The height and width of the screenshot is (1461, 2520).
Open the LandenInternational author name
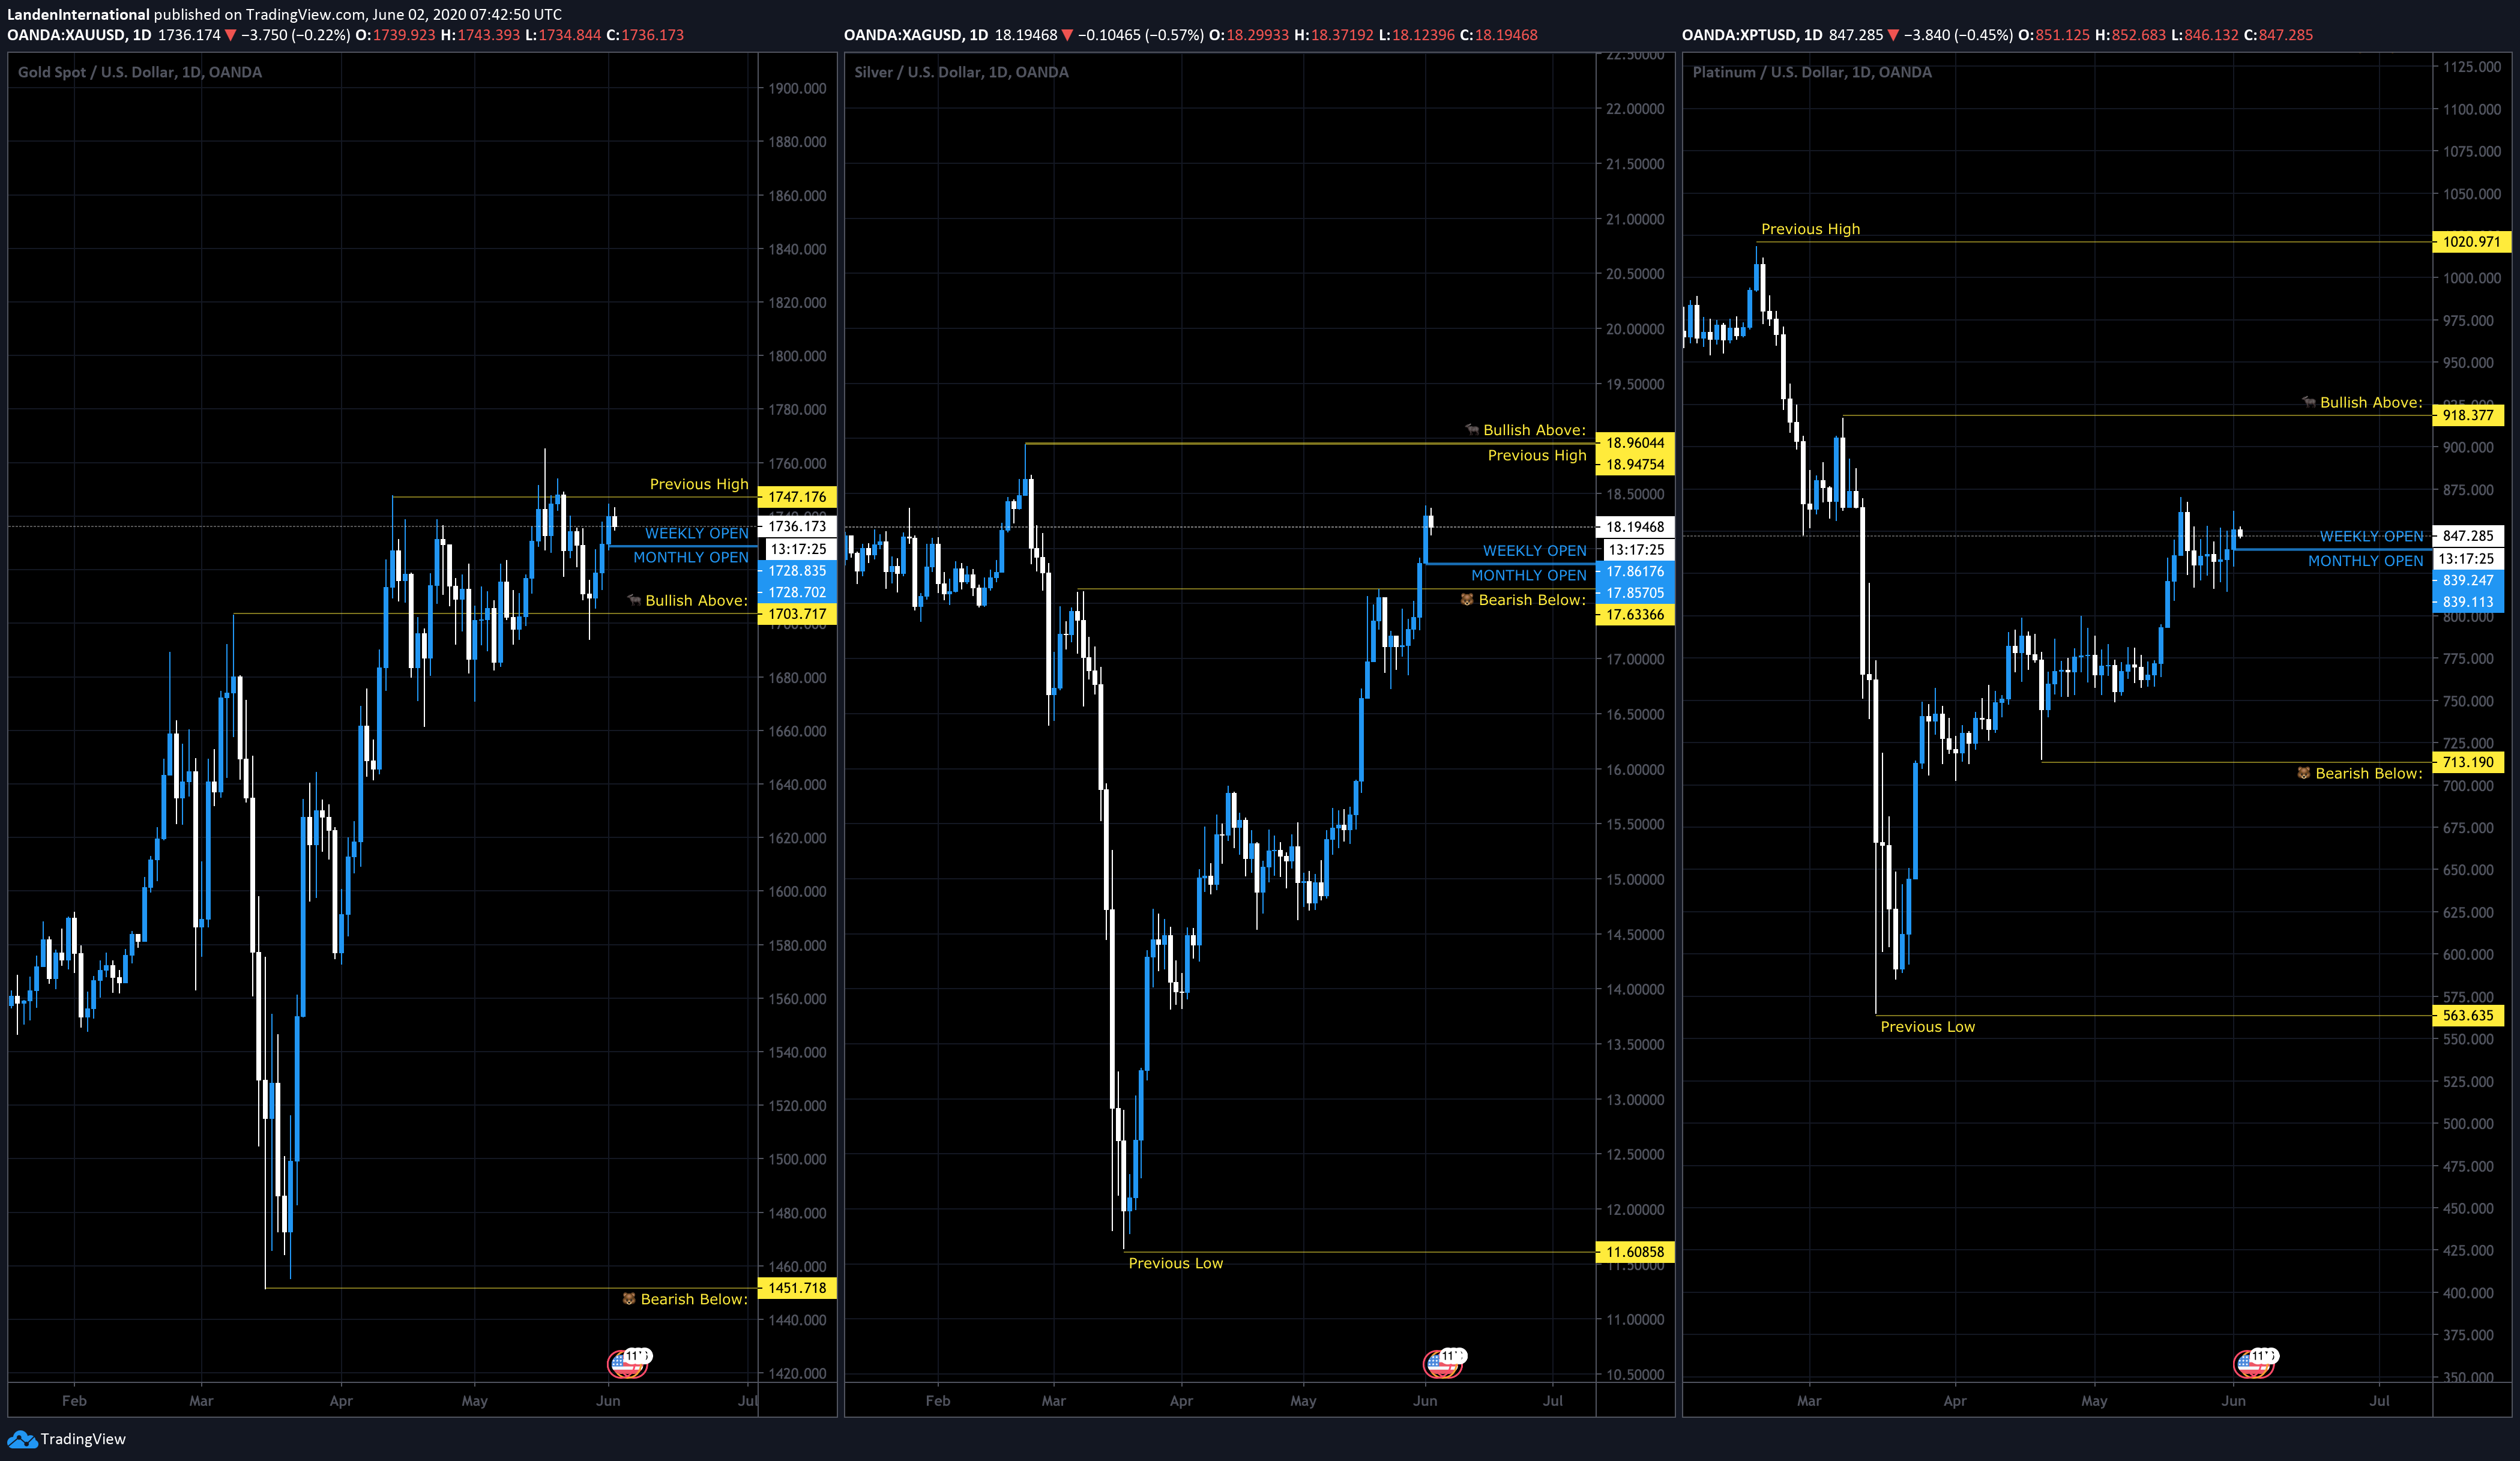[x=78, y=14]
